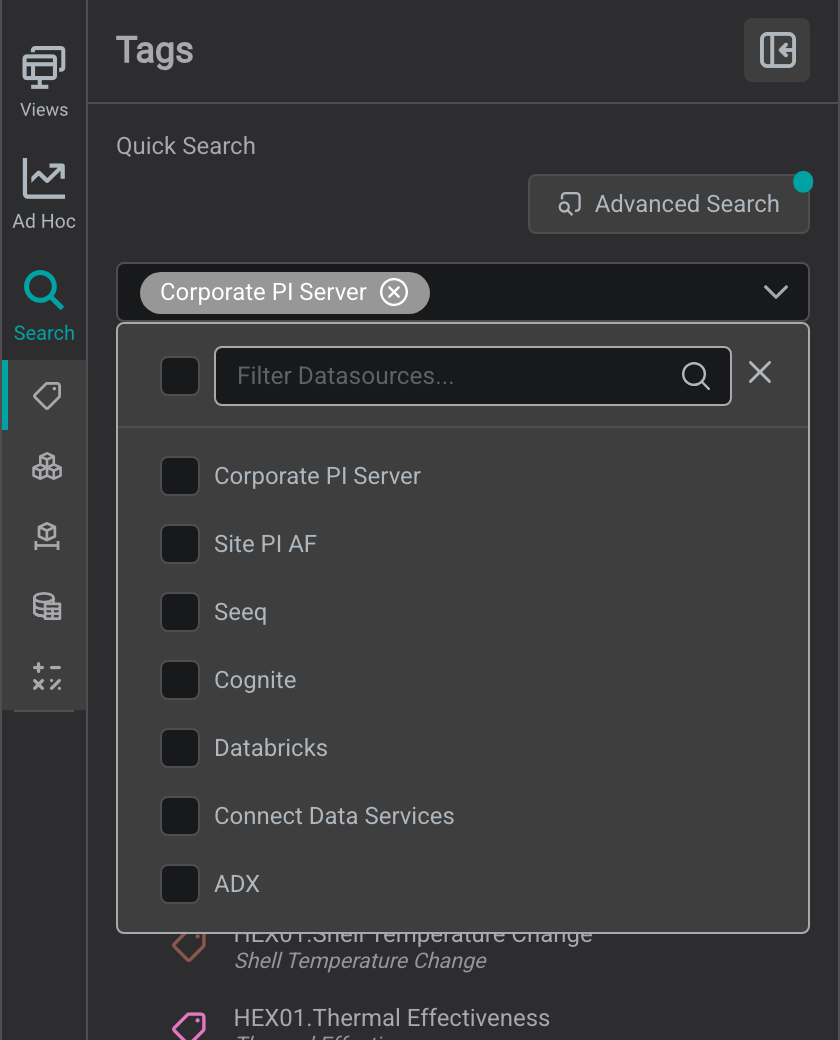The height and width of the screenshot is (1040, 840).
Task: Close the datasource filter with X
Action: pos(760,372)
